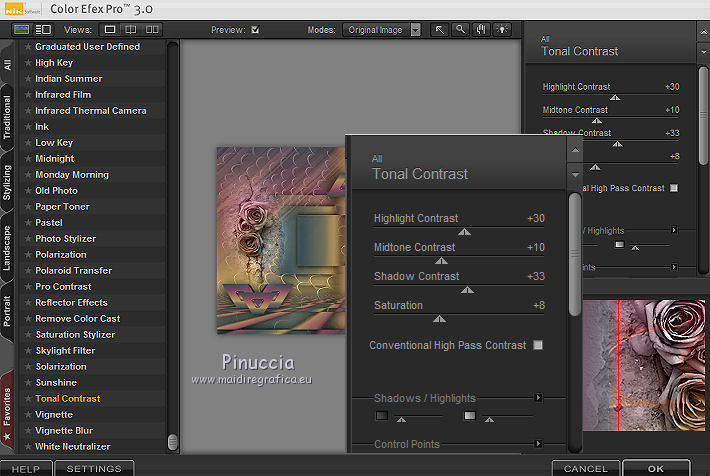Viewport: 710px width, 476px height.
Task: Click the top-right down arrow in background panel
Action: coord(703,52)
